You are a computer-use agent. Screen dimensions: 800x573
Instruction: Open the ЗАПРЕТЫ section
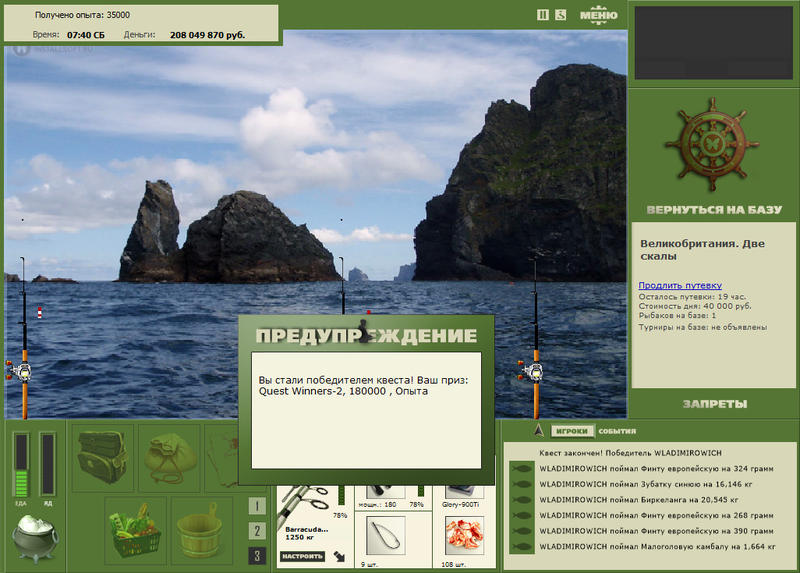click(715, 404)
